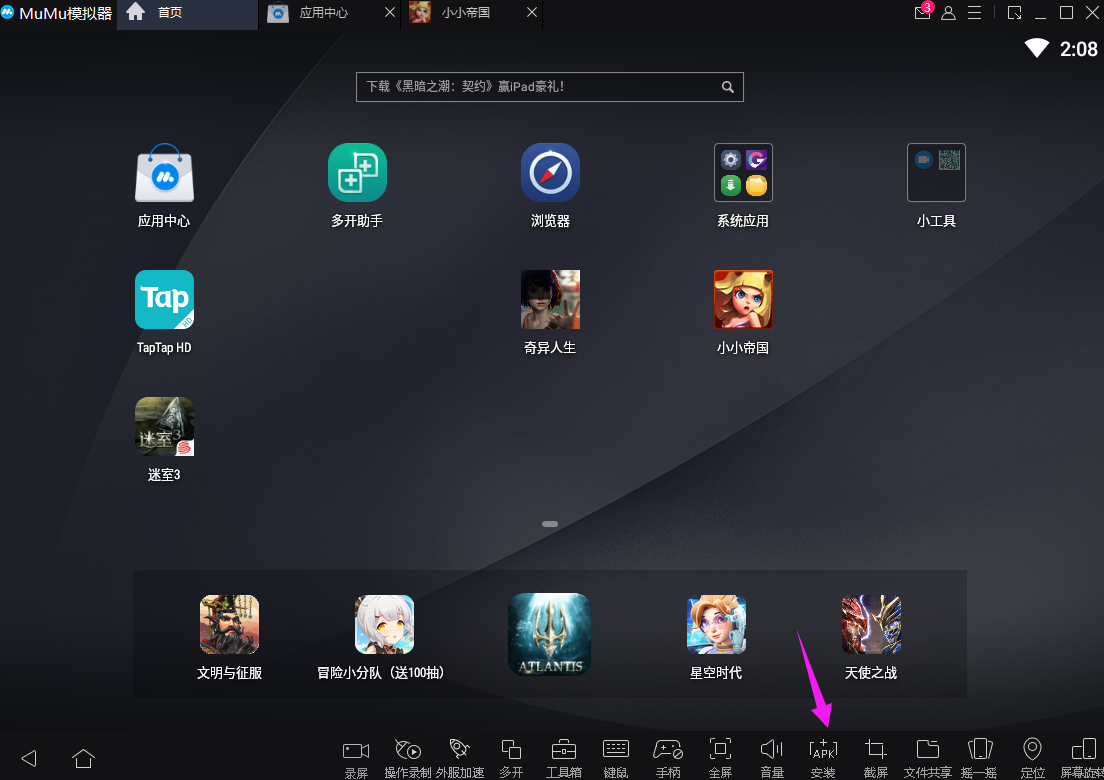Open the 系统应用 folder

coord(743,173)
